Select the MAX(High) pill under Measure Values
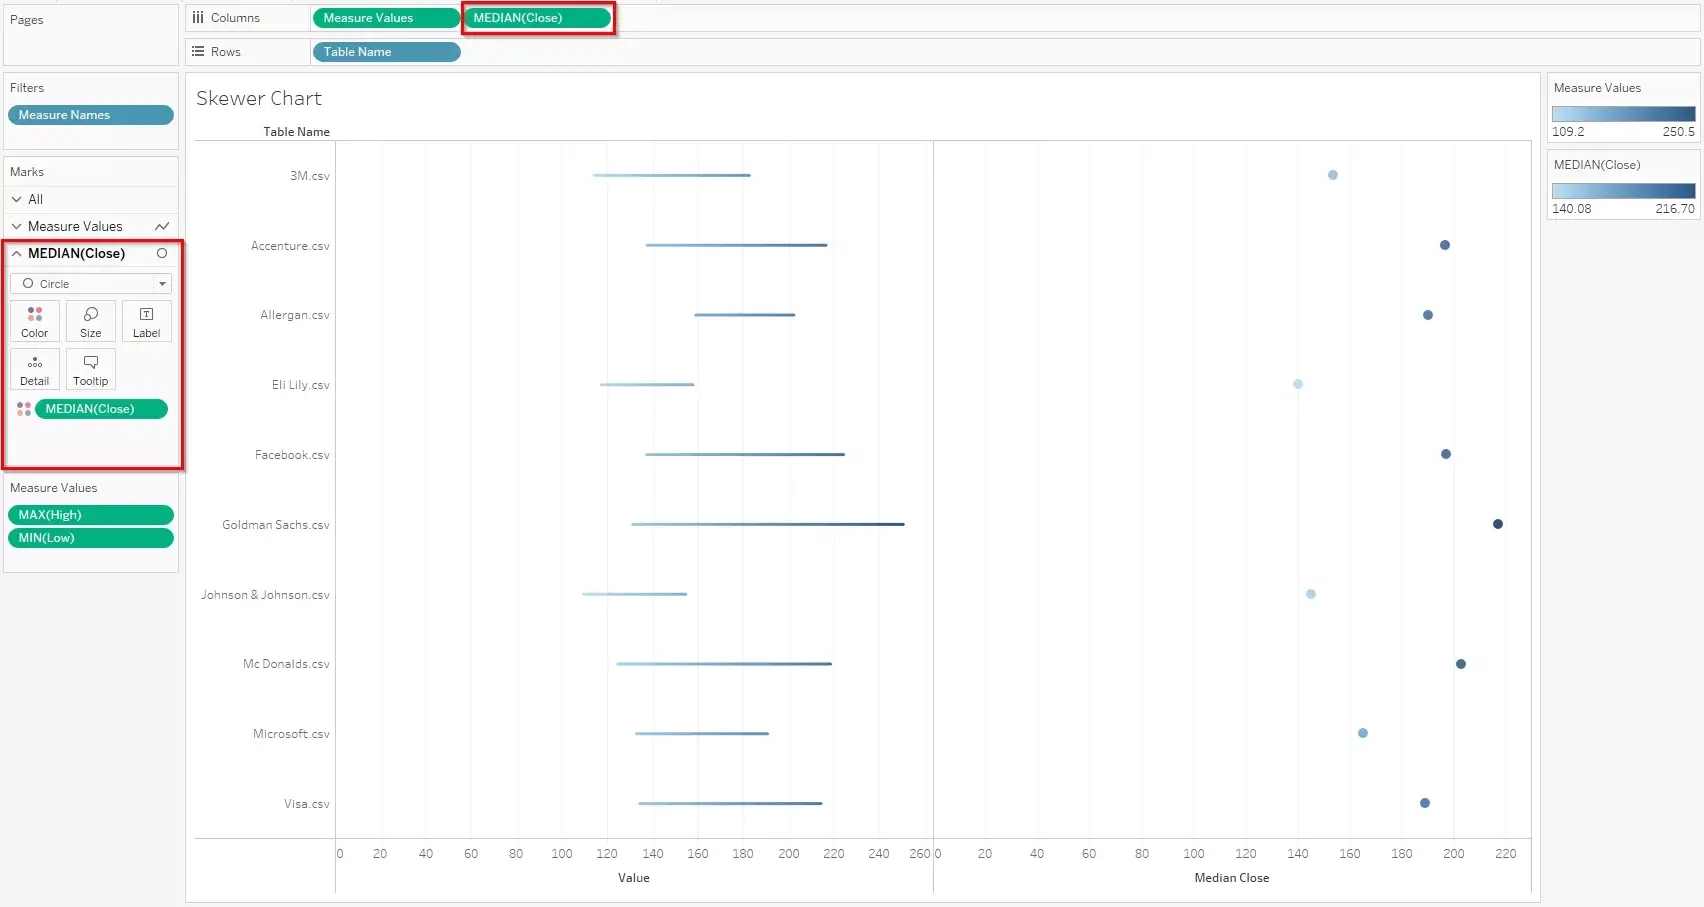 (90, 514)
